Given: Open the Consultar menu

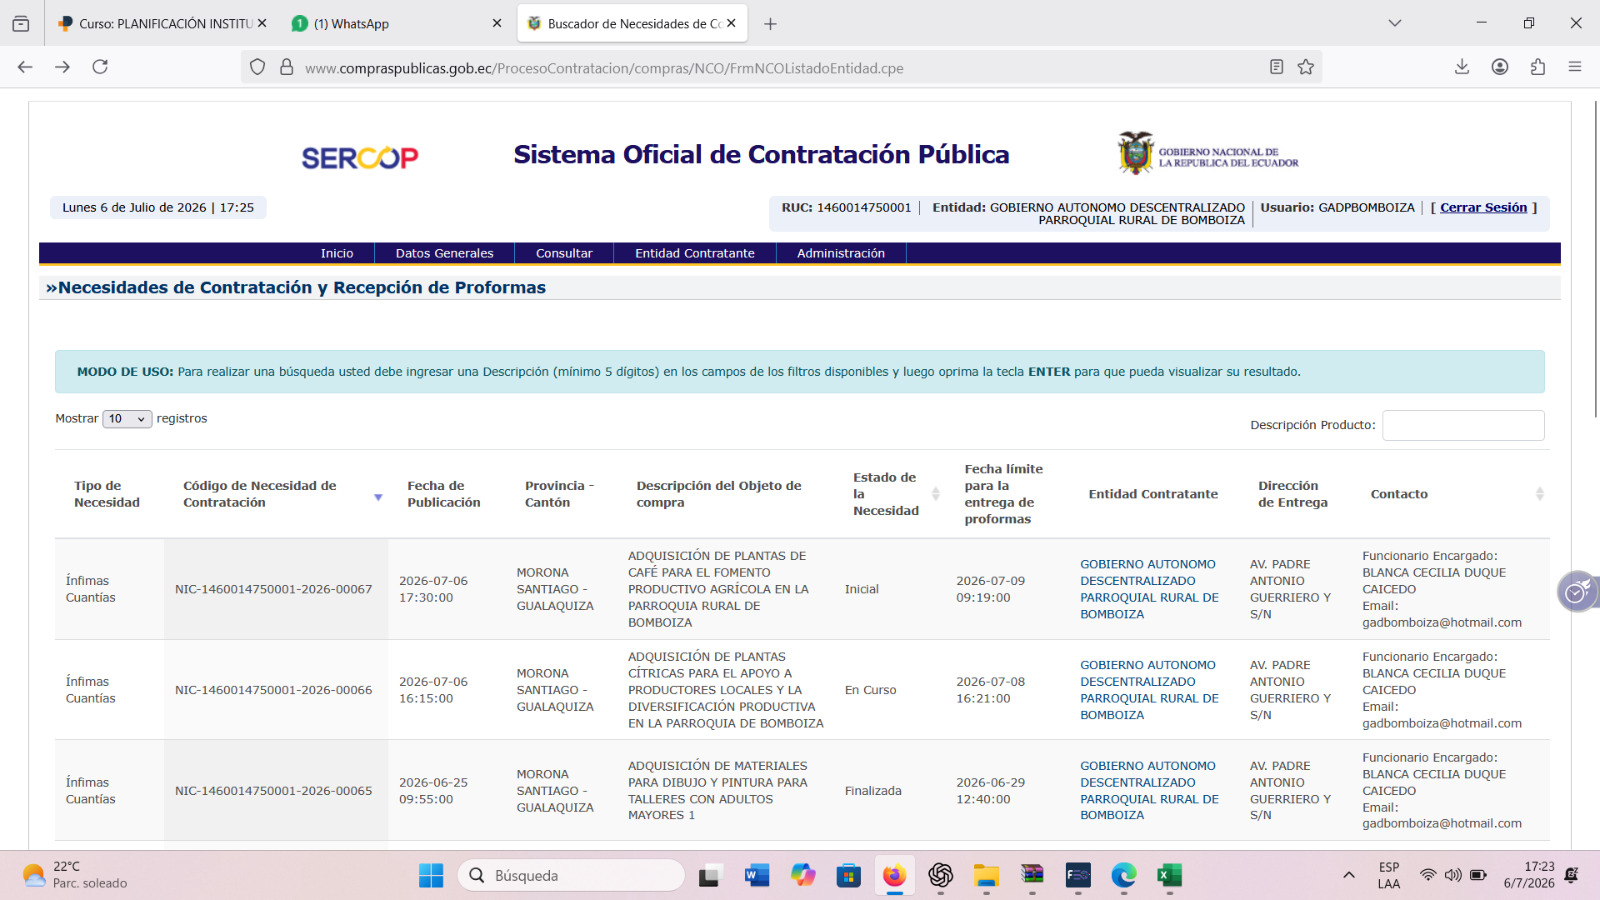Looking at the screenshot, I should tap(564, 253).
